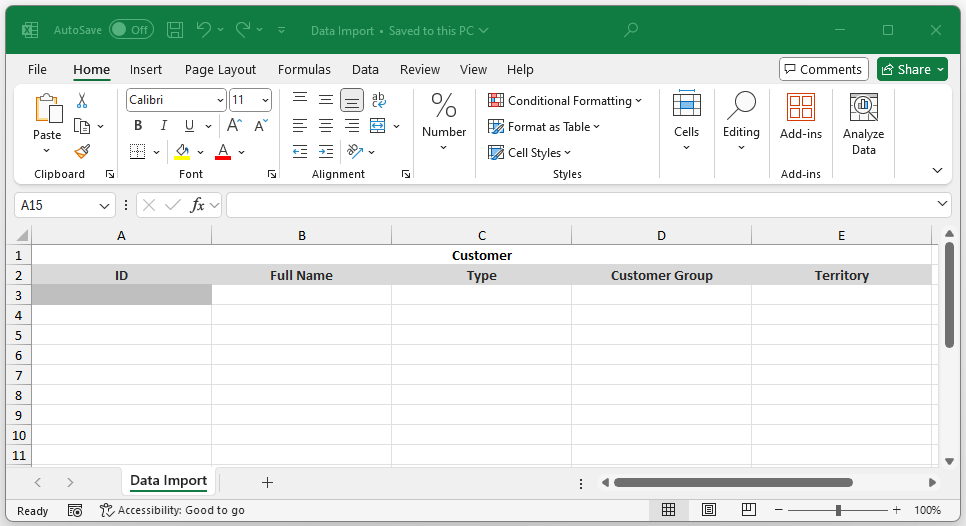This screenshot has height=526, width=966.
Task: Open the Name Box dropdown arrow
Action: 105,205
